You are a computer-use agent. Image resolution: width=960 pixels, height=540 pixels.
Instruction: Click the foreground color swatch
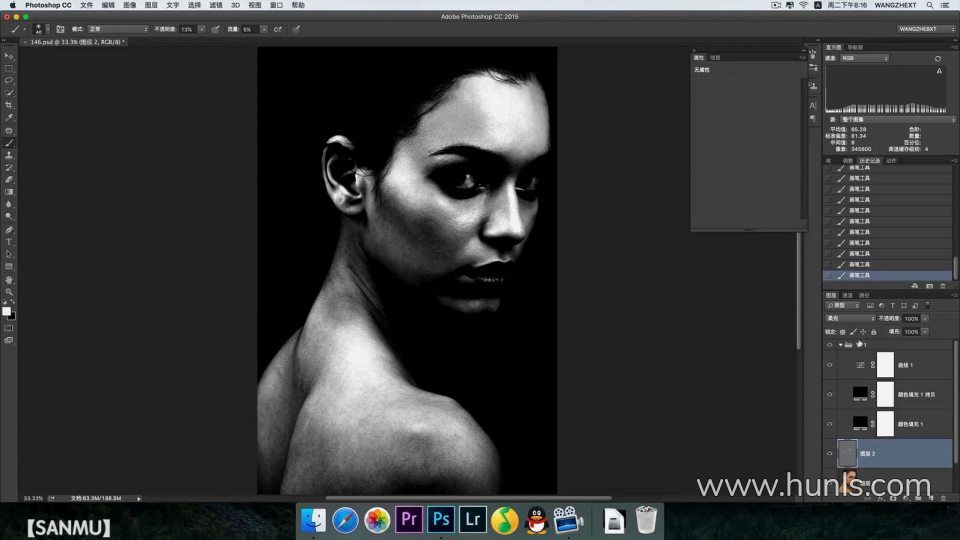click(6, 311)
